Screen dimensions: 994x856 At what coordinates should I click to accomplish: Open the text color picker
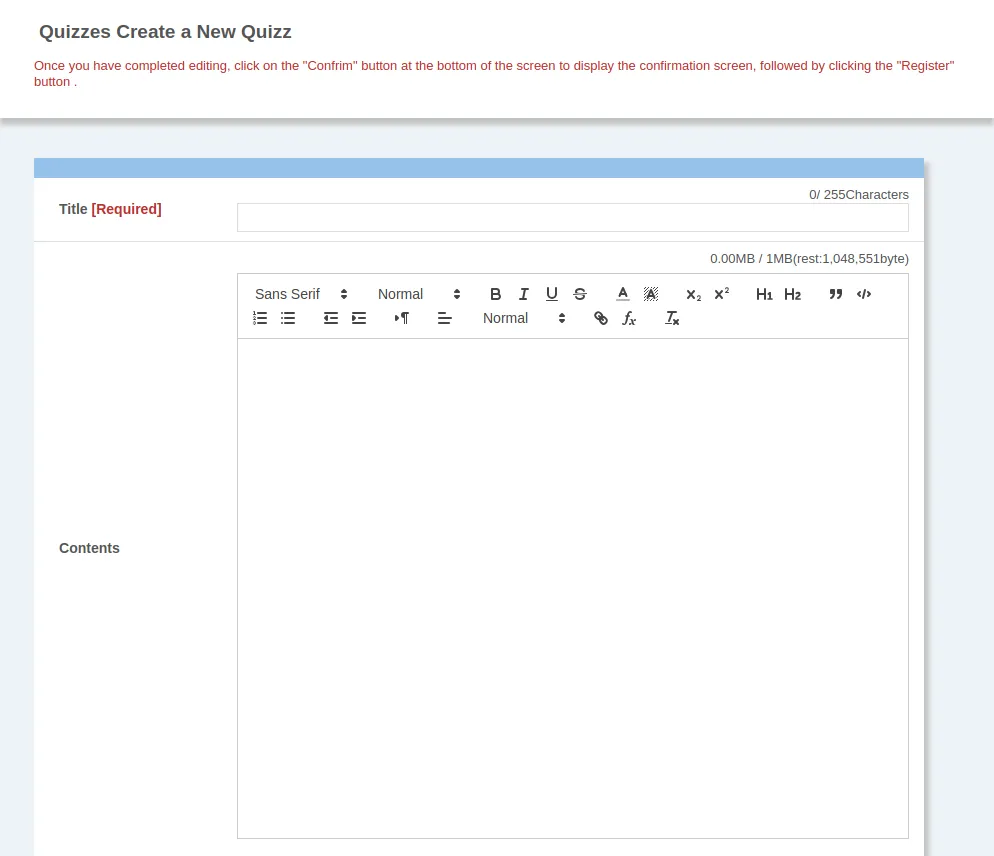(622, 294)
